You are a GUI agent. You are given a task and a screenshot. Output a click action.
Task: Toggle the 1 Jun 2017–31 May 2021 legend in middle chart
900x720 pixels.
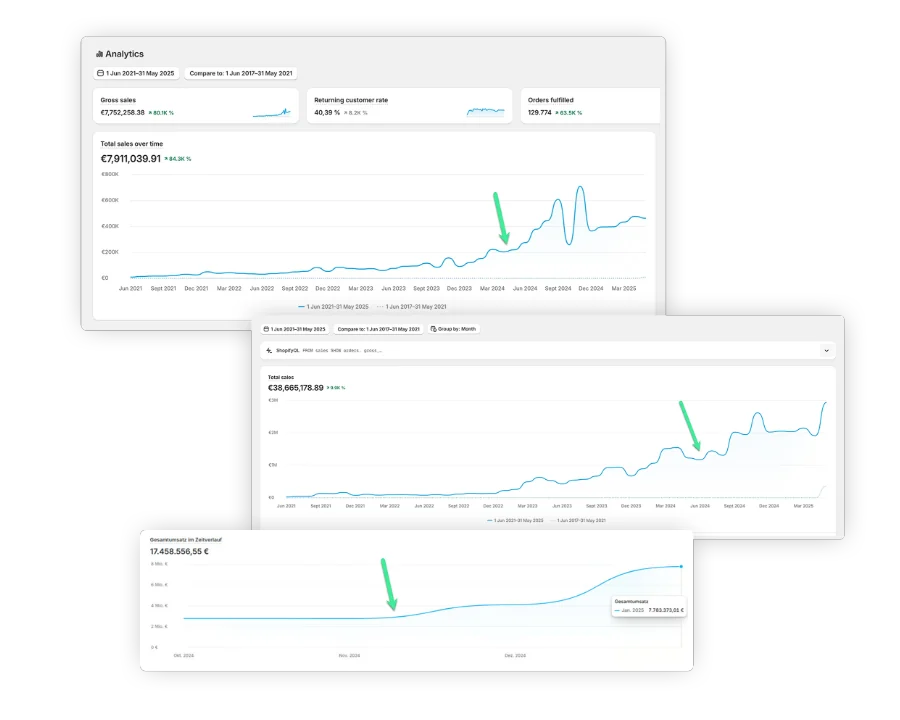578,521
